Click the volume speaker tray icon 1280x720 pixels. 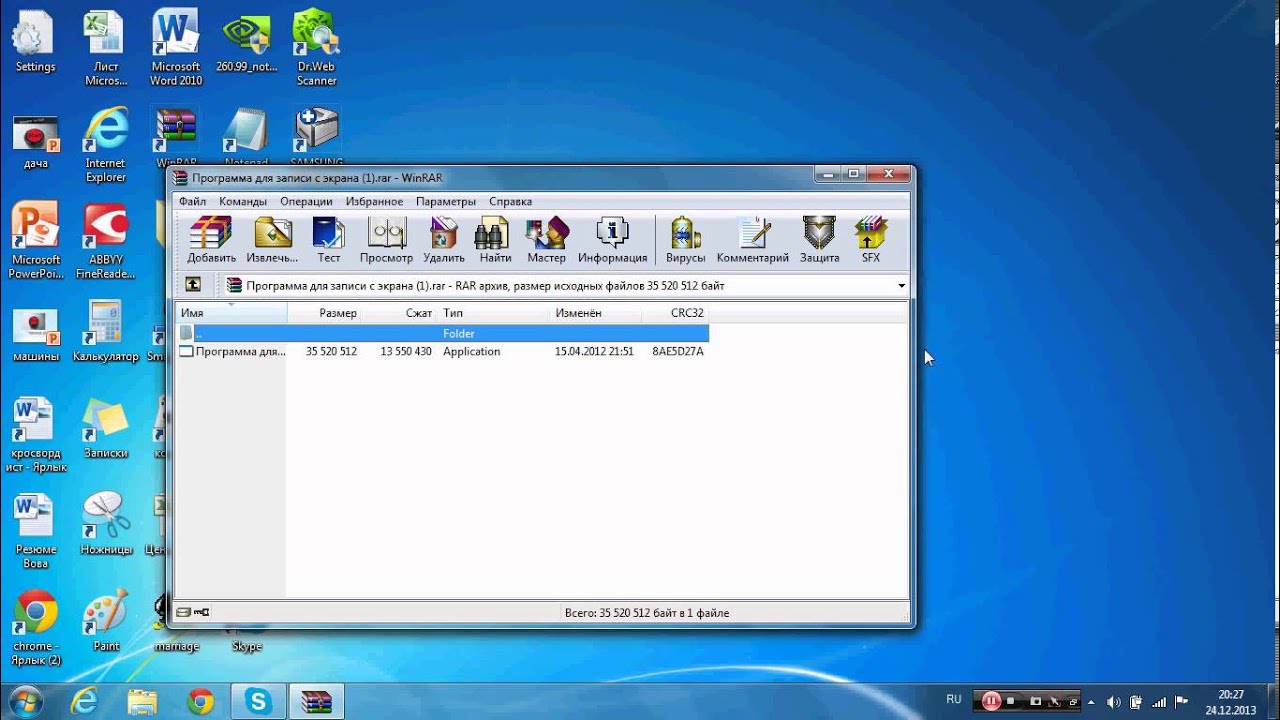(x=1114, y=701)
